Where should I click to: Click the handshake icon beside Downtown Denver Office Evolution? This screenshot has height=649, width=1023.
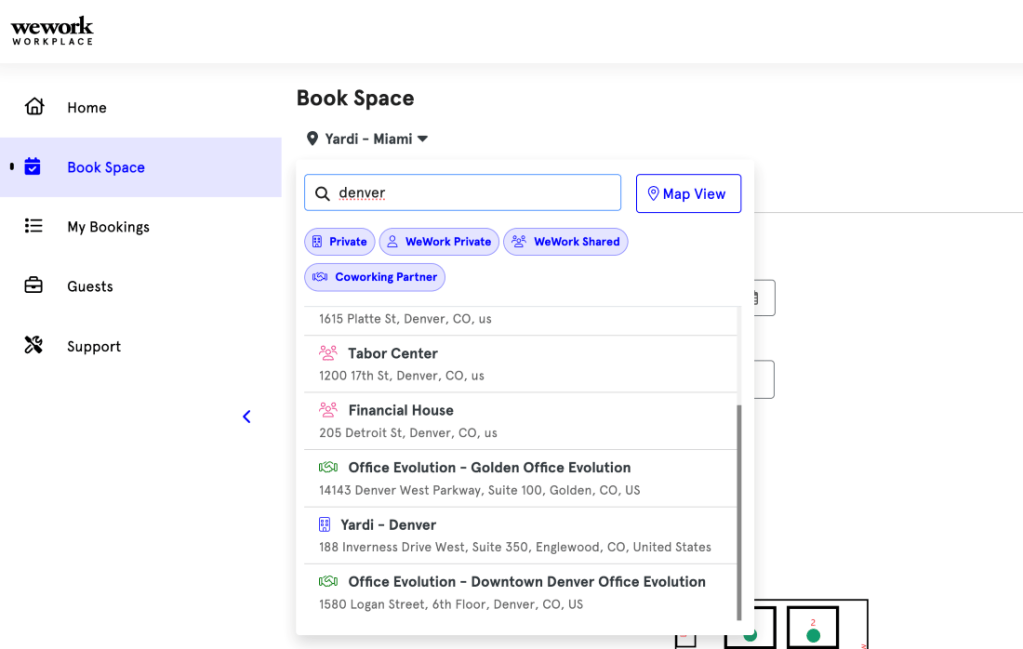(x=328, y=581)
